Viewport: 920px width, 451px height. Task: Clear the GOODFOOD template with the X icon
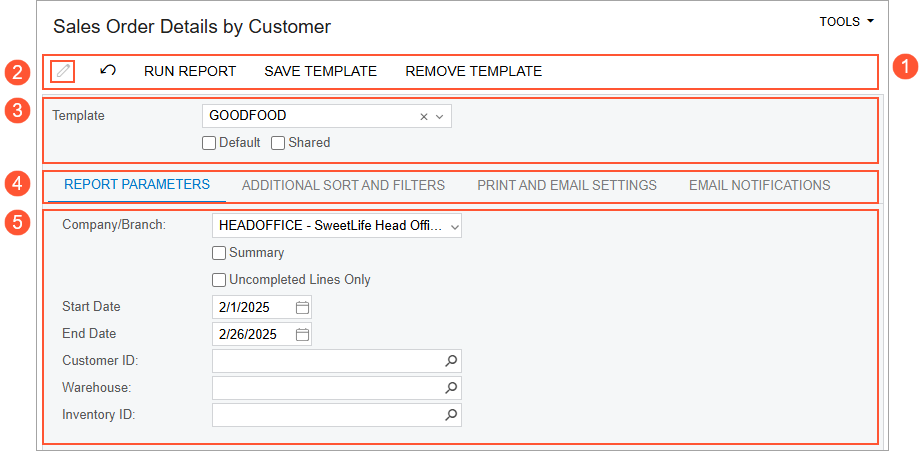coord(424,116)
